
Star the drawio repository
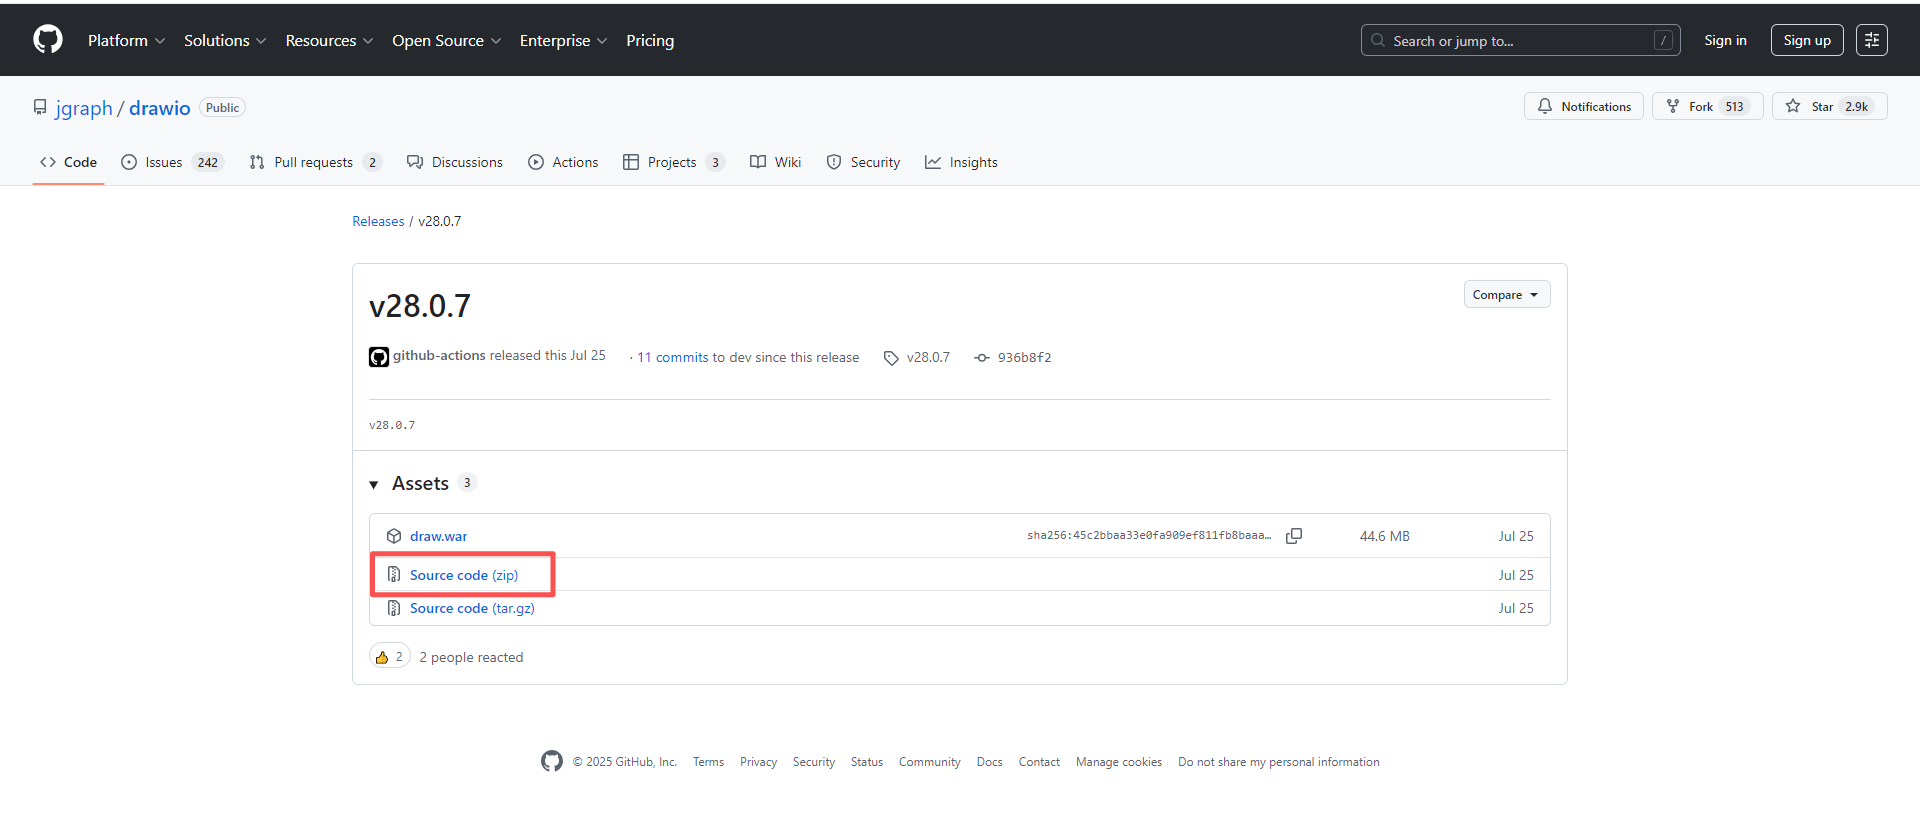(1829, 107)
